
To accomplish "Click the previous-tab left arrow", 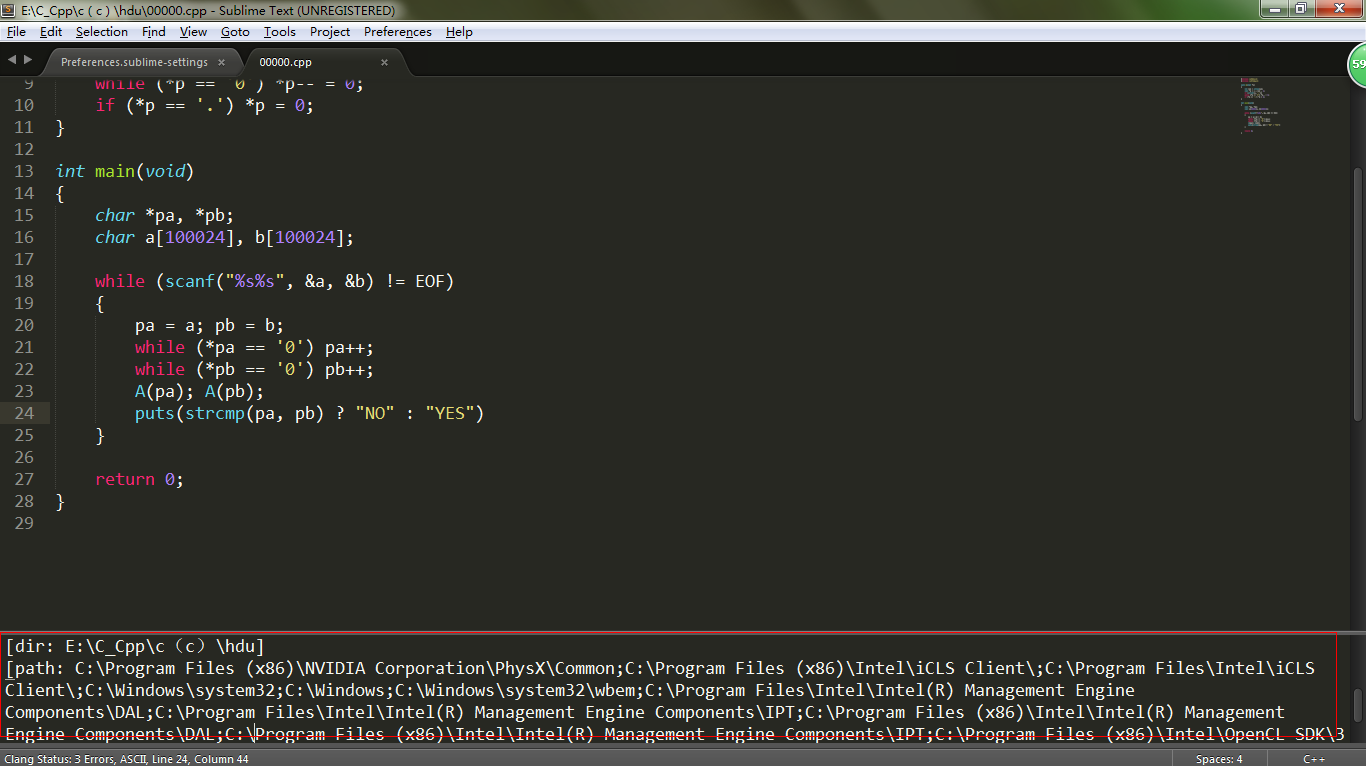I will (11, 61).
